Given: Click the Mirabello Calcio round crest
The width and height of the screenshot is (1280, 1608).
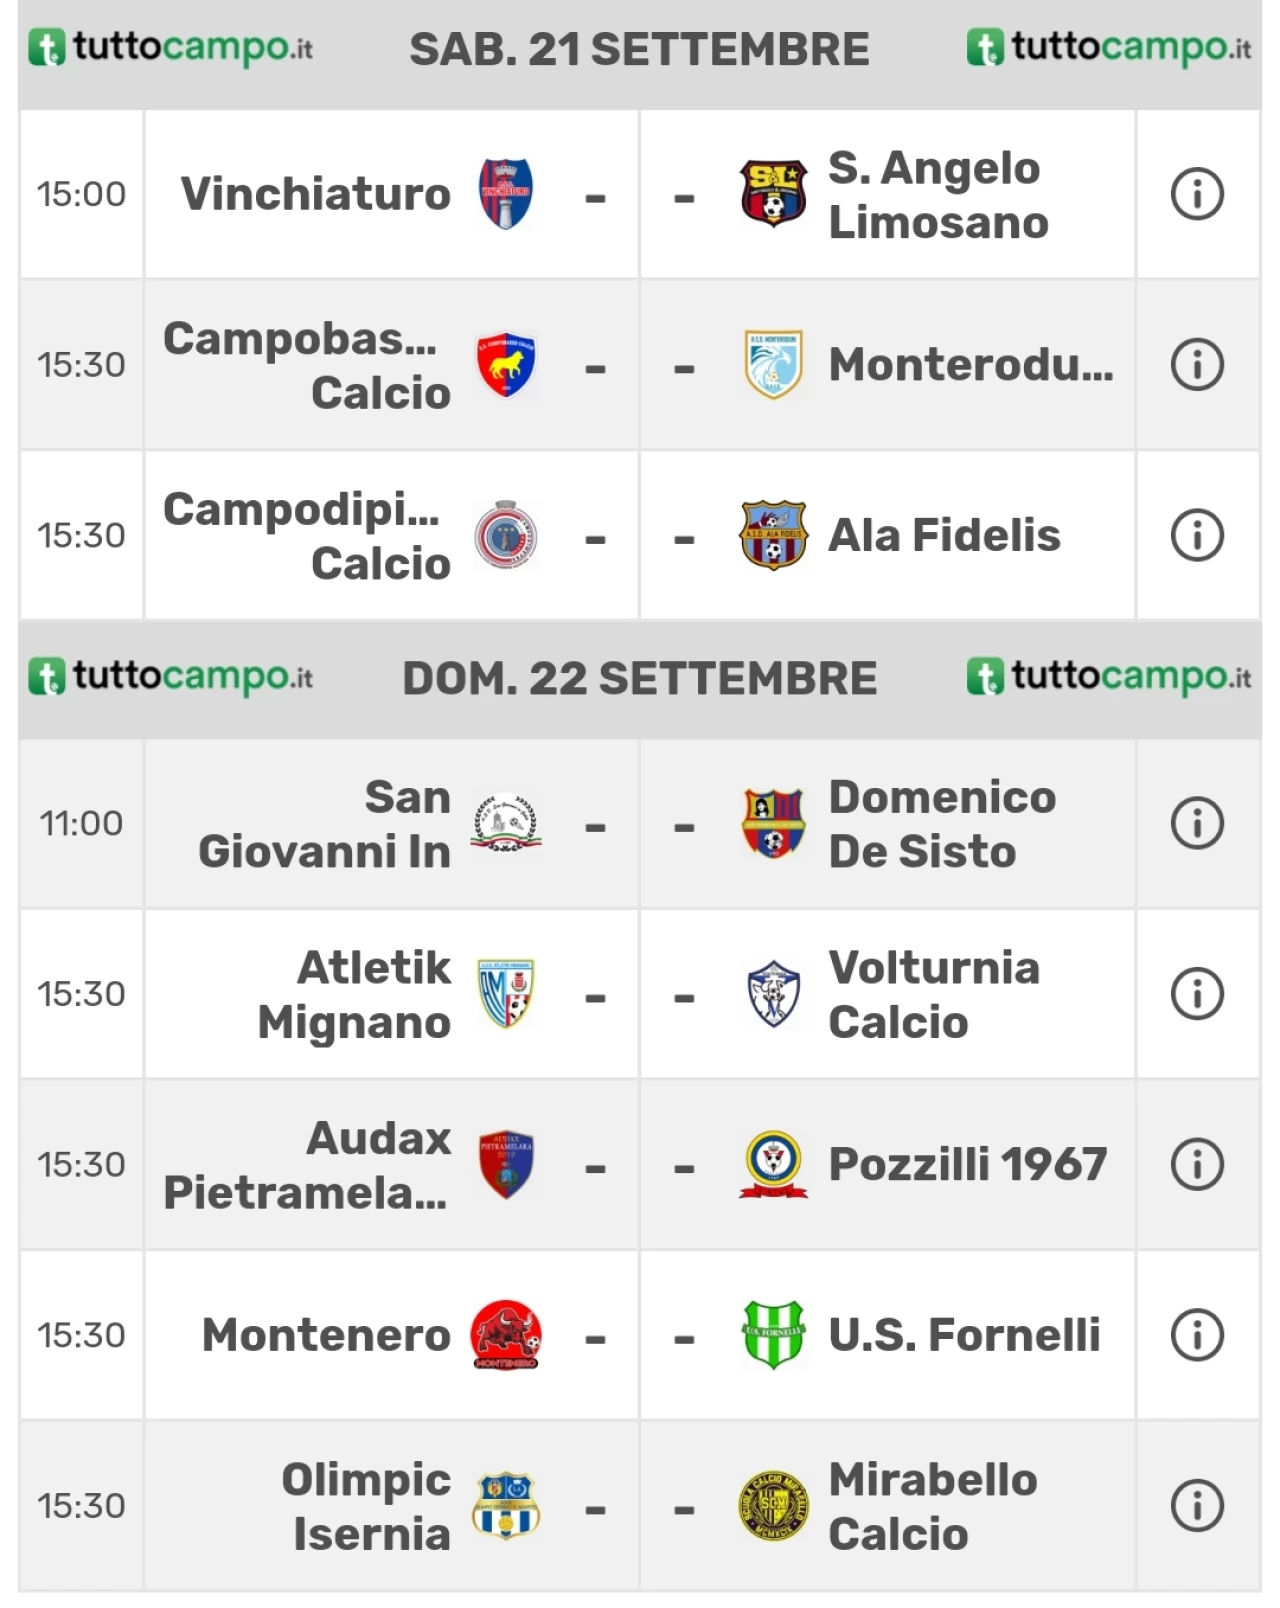Looking at the screenshot, I should [x=773, y=1506].
